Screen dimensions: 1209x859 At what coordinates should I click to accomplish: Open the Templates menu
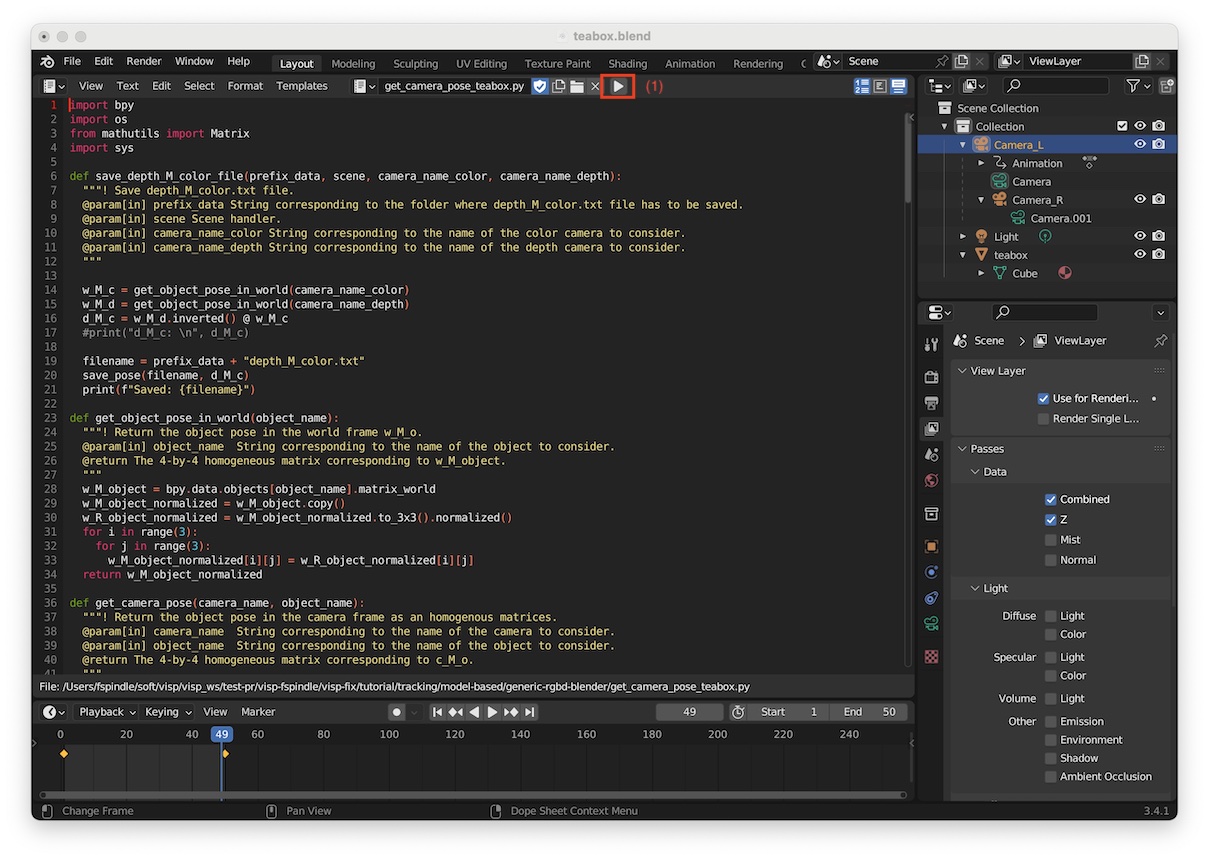click(x=302, y=86)
